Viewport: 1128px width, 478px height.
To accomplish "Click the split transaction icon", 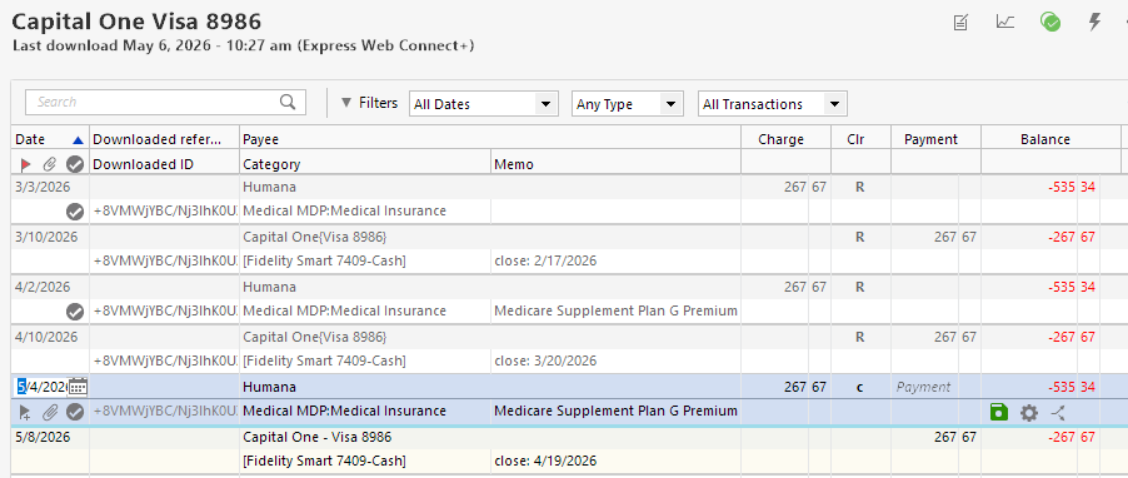I will (1058, 412).
